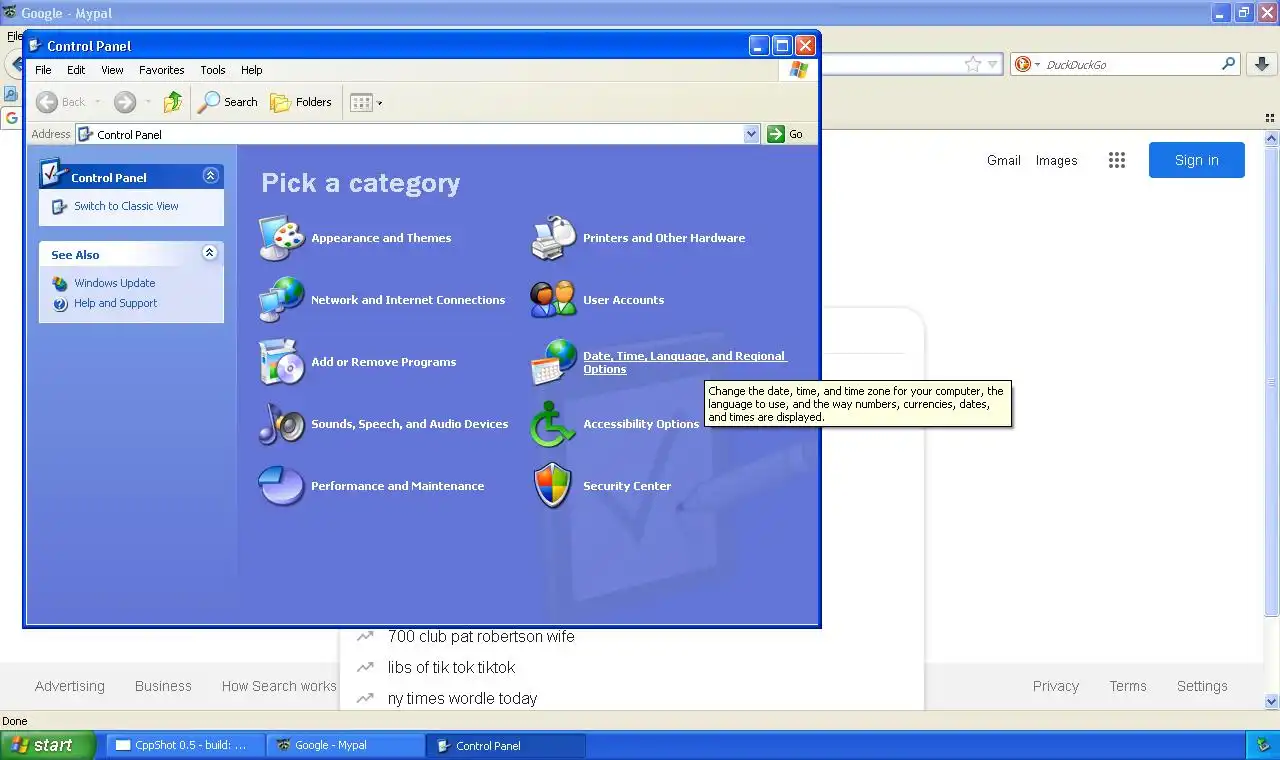Click the Up folder toolbar icon
This screenshot has width=1280, height=760.
click(x=173, y=102)
